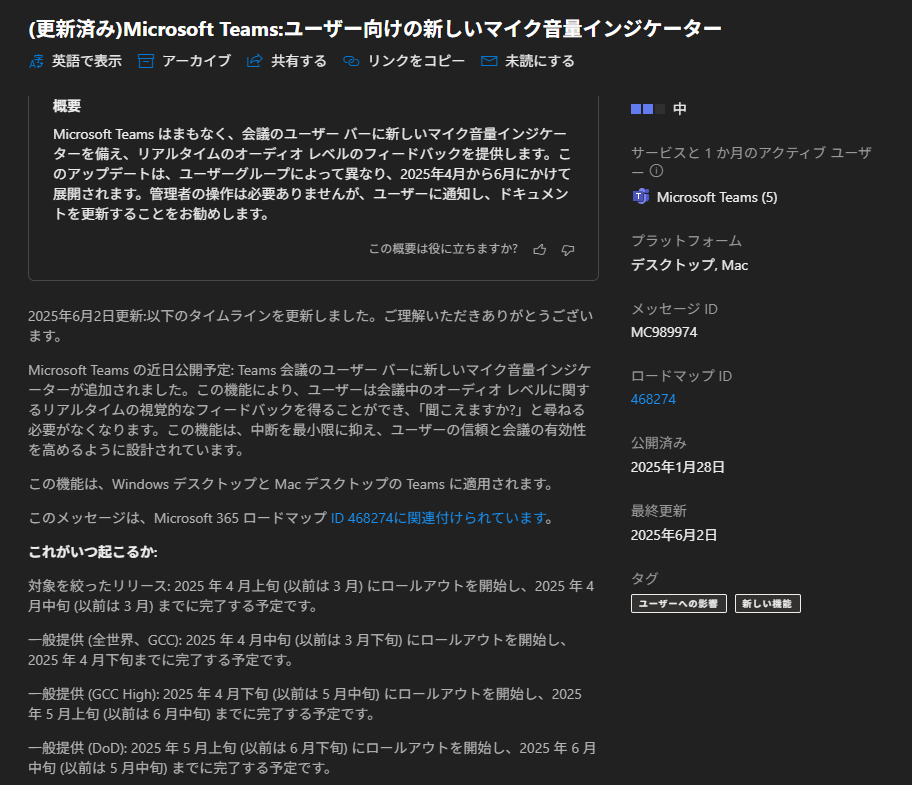The height and width of the screenshot is (785, 912).
Task: Share the message via 共有する label
Action: point(299,61)
